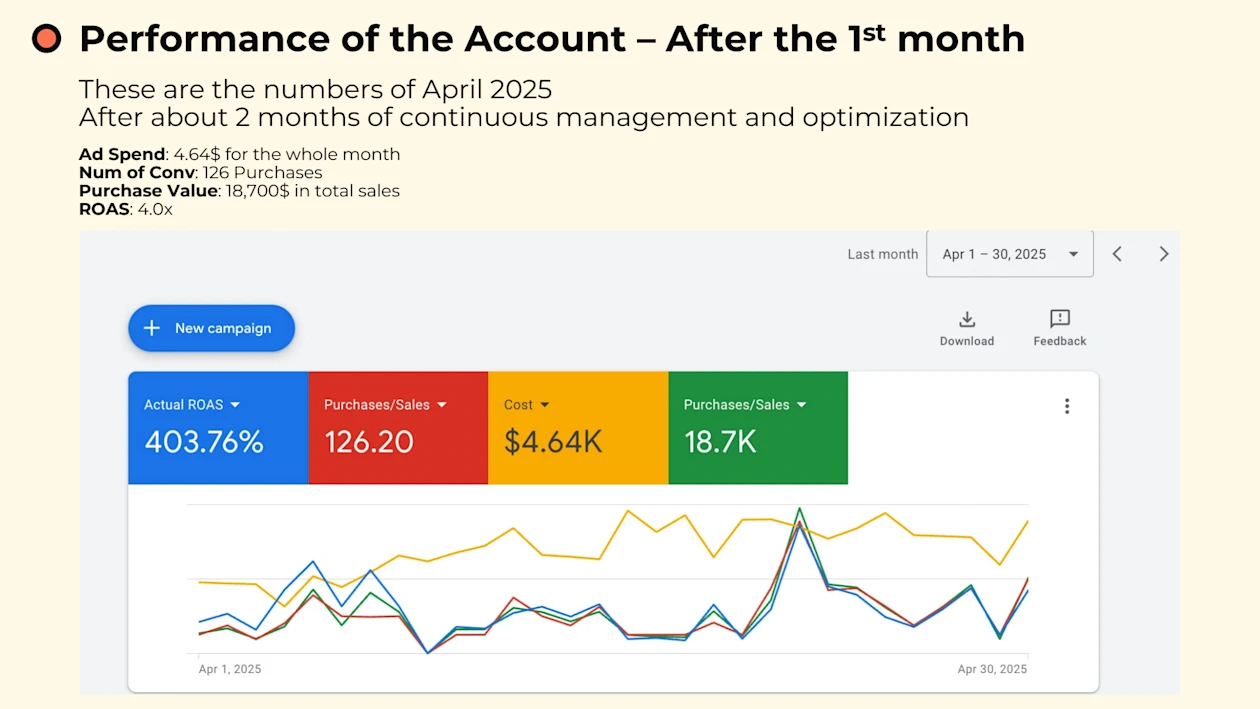
Task: Open the Feedback icon
Action: click(1059, 319)
